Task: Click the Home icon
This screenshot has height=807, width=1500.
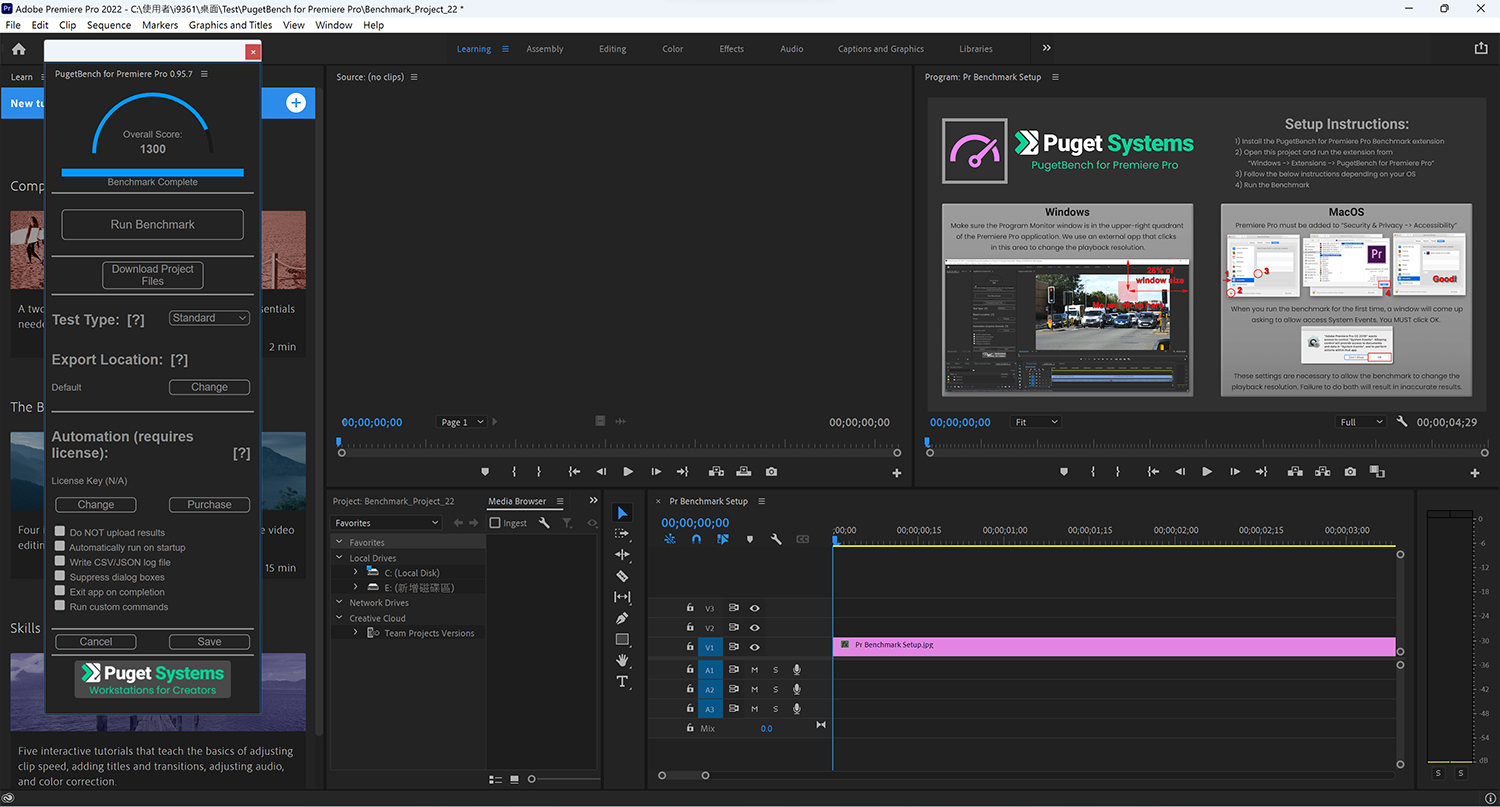Action: [19, 48]
